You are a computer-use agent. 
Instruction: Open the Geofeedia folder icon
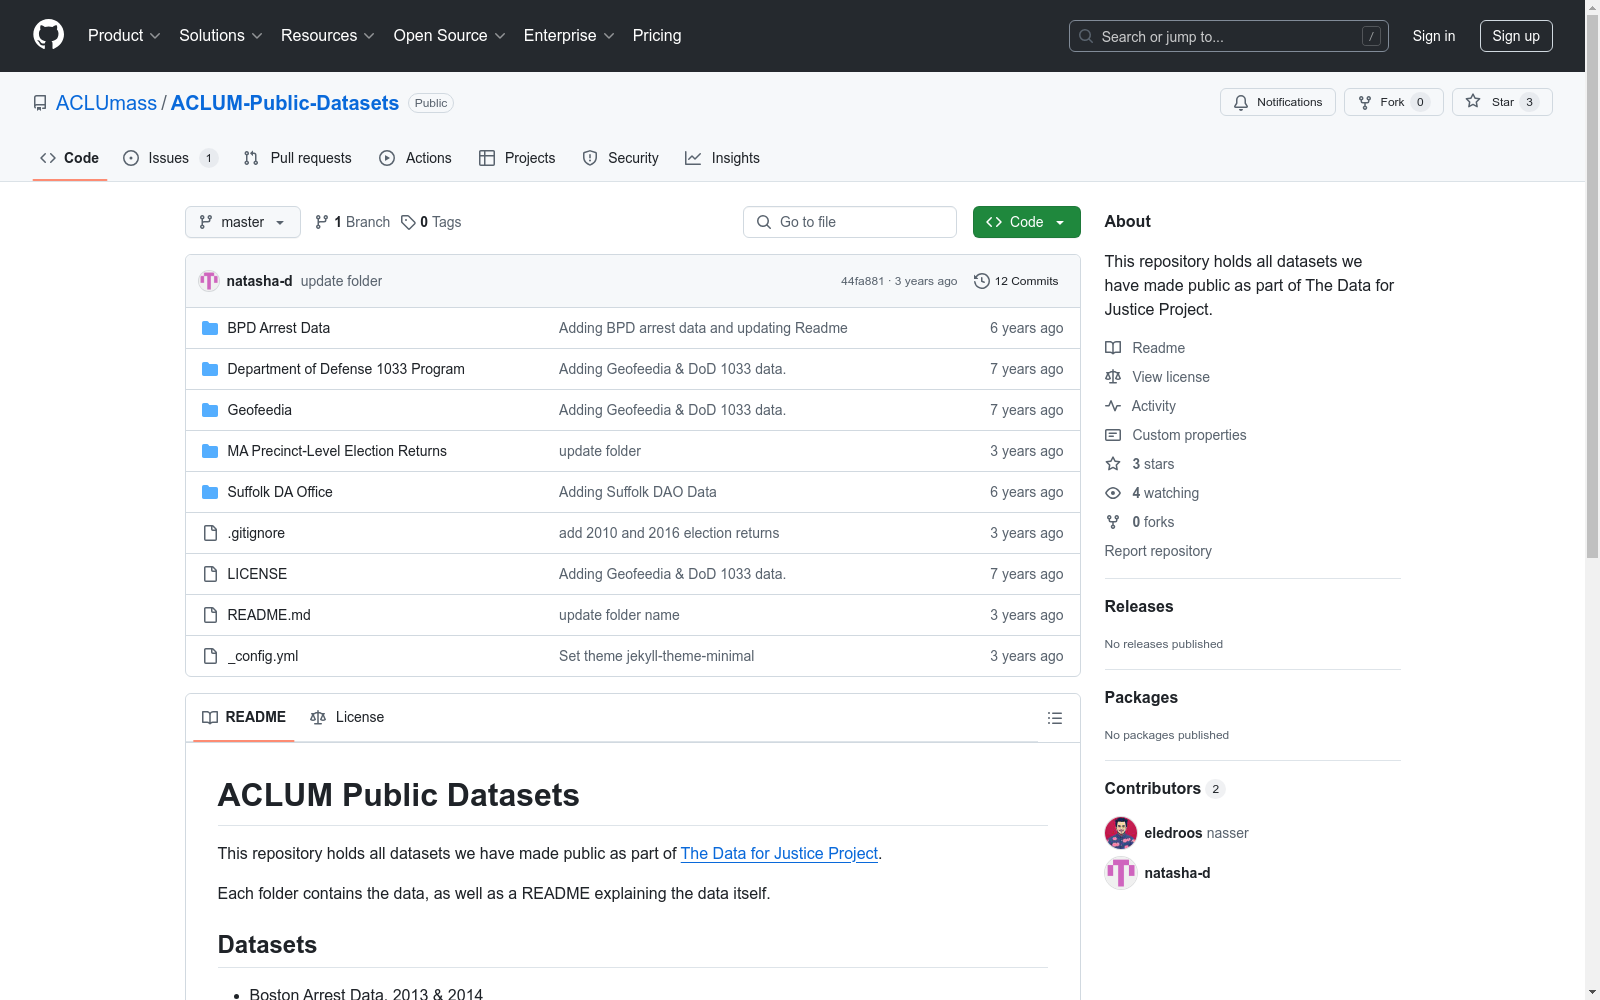pyautogui.click(x=210, y=410)
